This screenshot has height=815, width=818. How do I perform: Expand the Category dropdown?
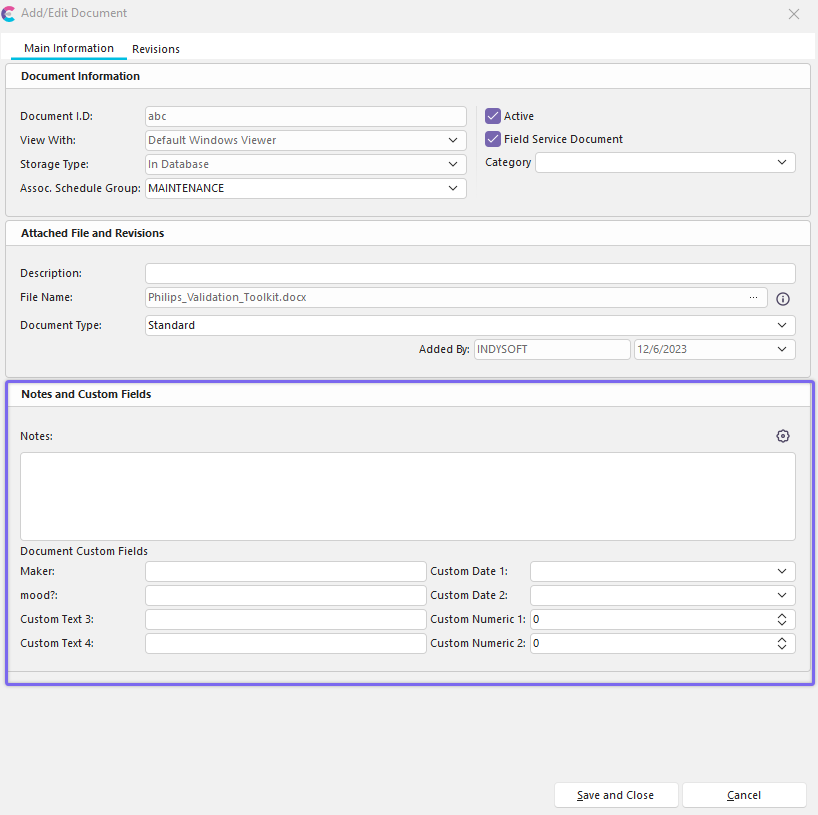click(x=781, y=162)
